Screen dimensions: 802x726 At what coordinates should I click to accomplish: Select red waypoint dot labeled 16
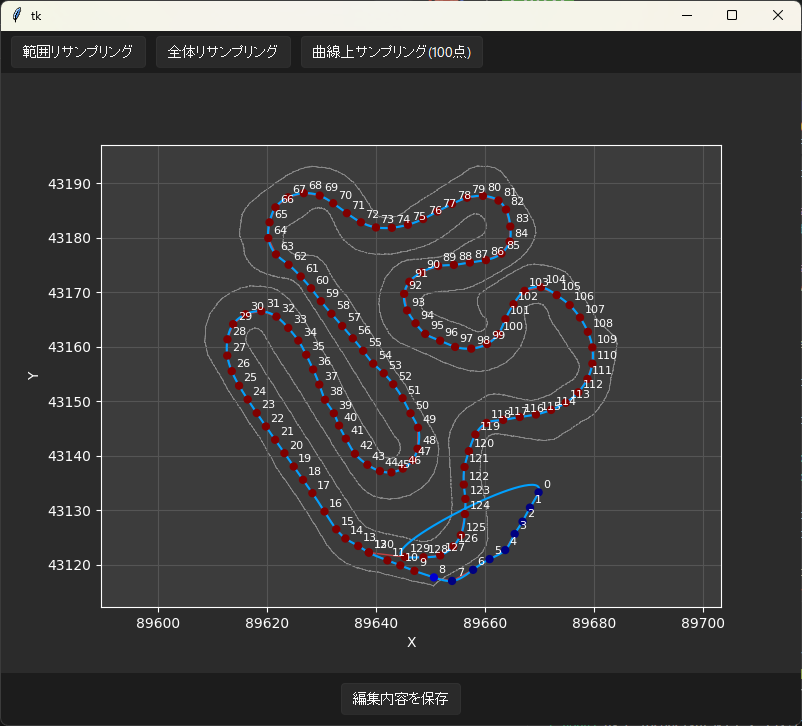[324, 511]
